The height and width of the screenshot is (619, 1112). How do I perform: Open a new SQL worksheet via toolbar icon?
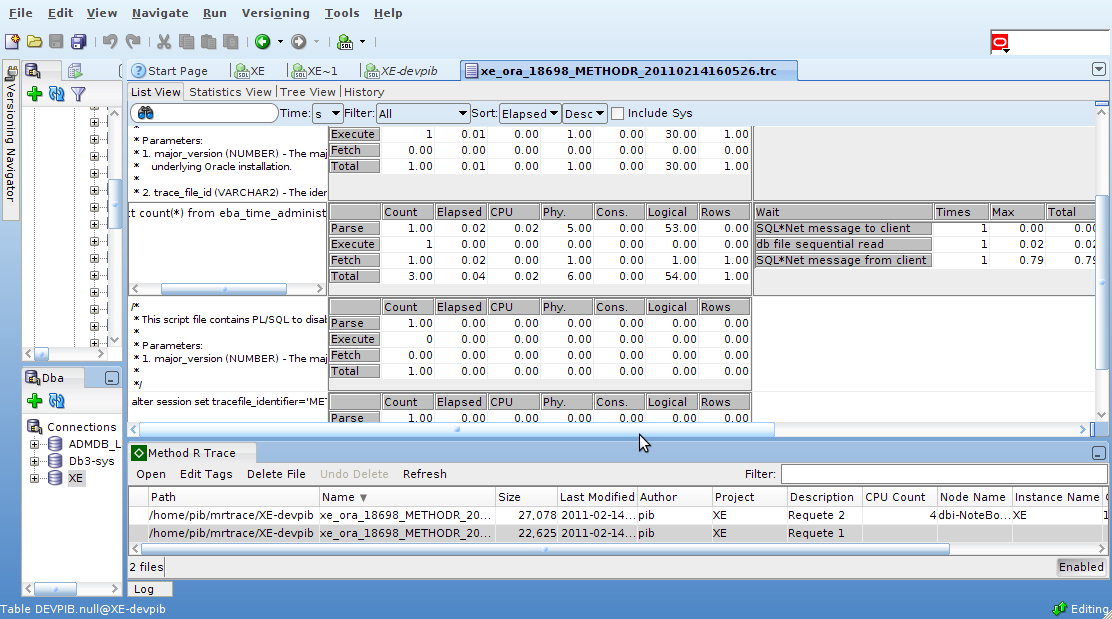point(345,41)
